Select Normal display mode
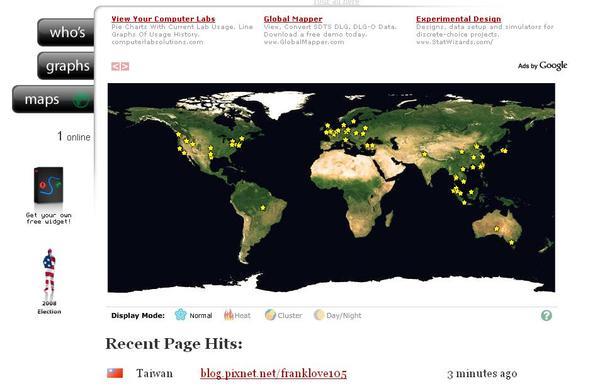 point(194,315)
